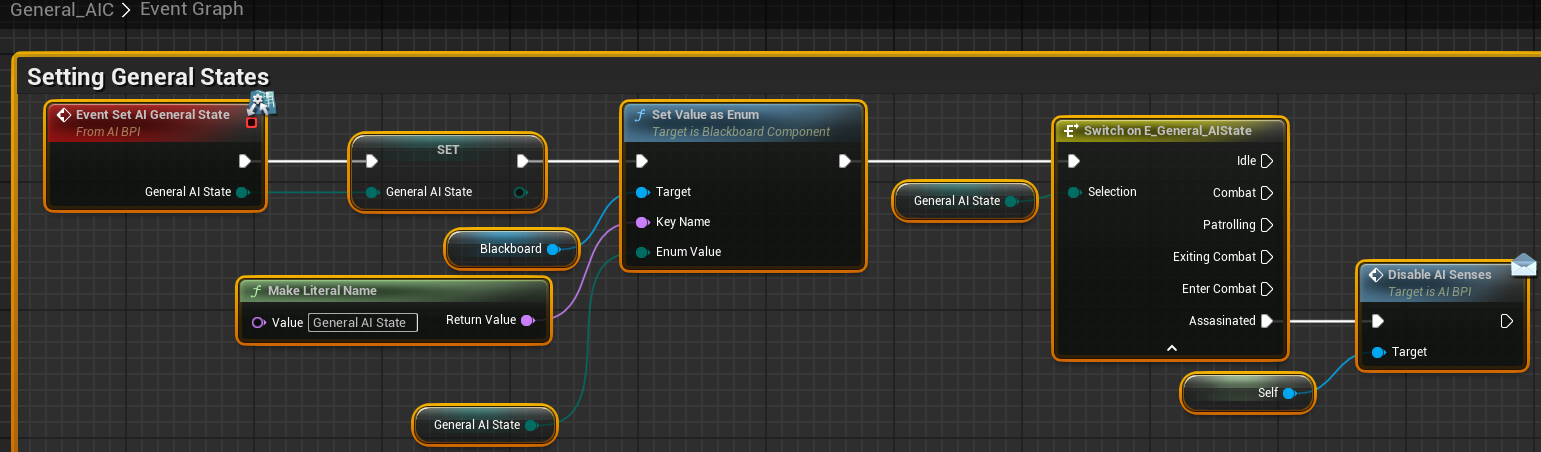This screenshot has width=1541, height=452.
Task: Select the Setting General States comment title
Action: pos(148,77)
